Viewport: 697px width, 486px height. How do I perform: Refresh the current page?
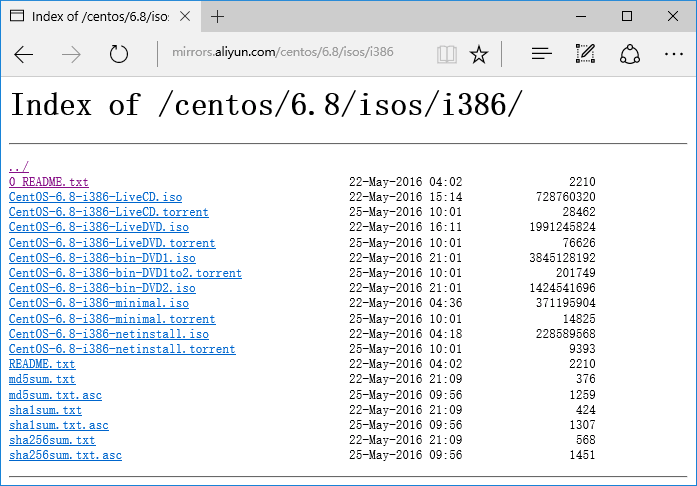pyautogui.click(x=119, y=54)
